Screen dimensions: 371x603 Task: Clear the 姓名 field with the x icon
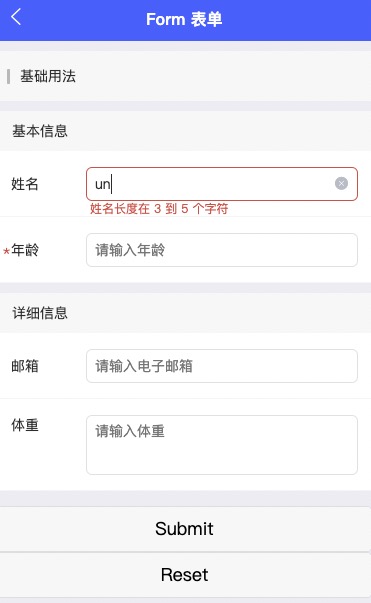pos(341,183)
